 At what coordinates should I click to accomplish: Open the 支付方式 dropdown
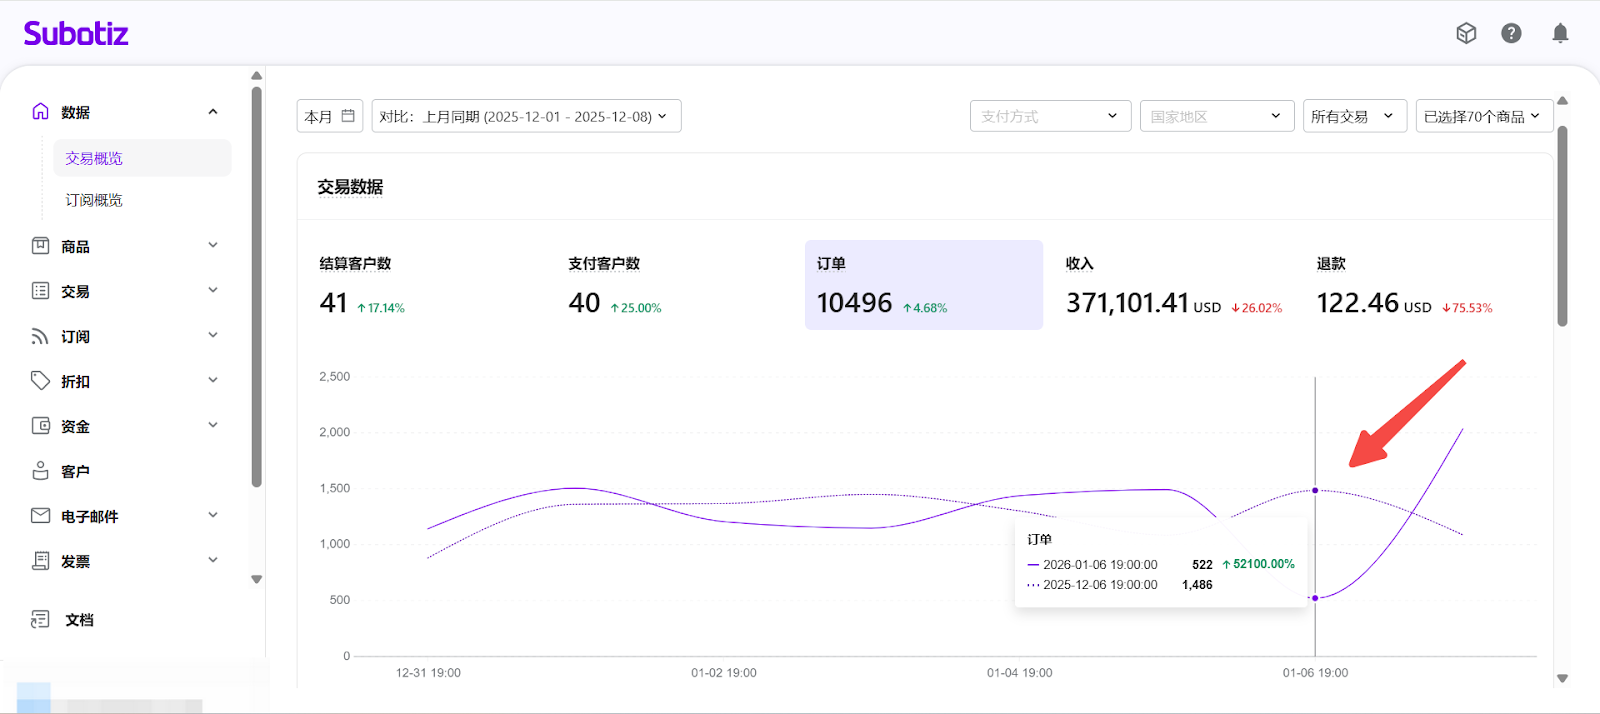point(1050,116)
